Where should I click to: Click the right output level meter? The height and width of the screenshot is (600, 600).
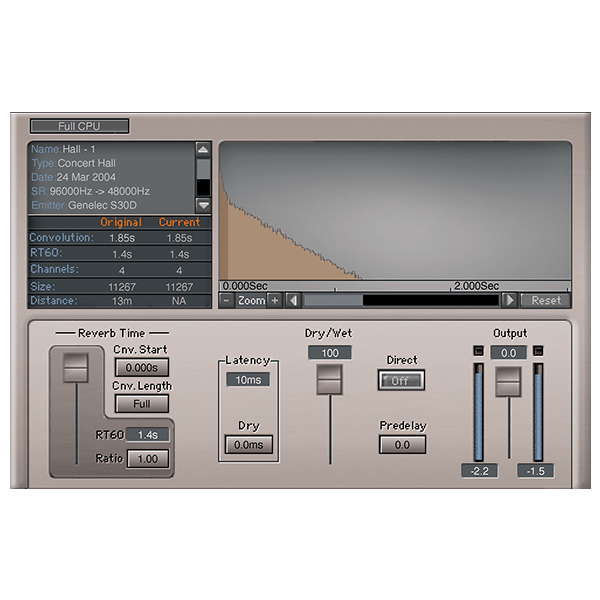(x=538, y=412)
